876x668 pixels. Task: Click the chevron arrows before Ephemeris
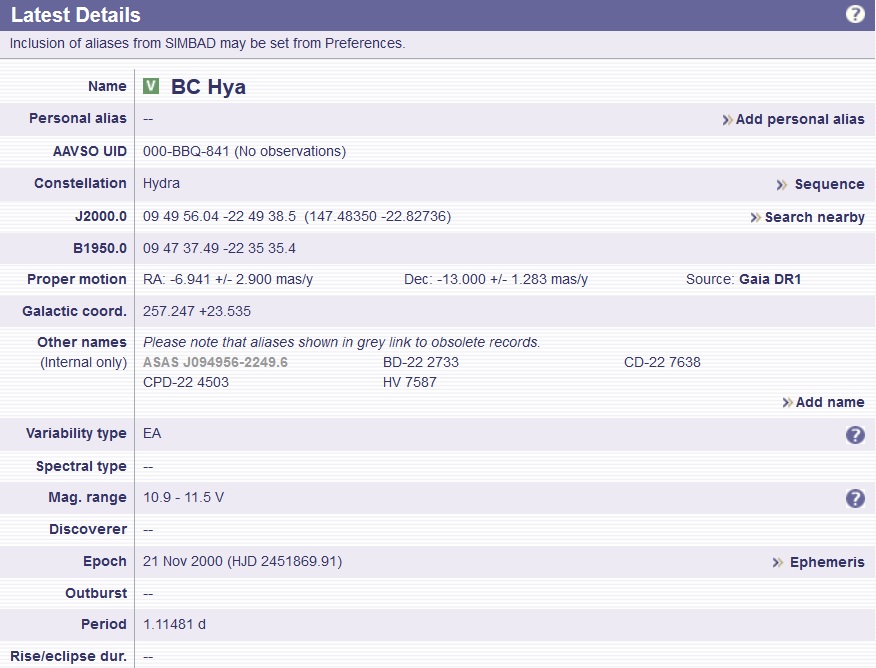pos(777,563)
